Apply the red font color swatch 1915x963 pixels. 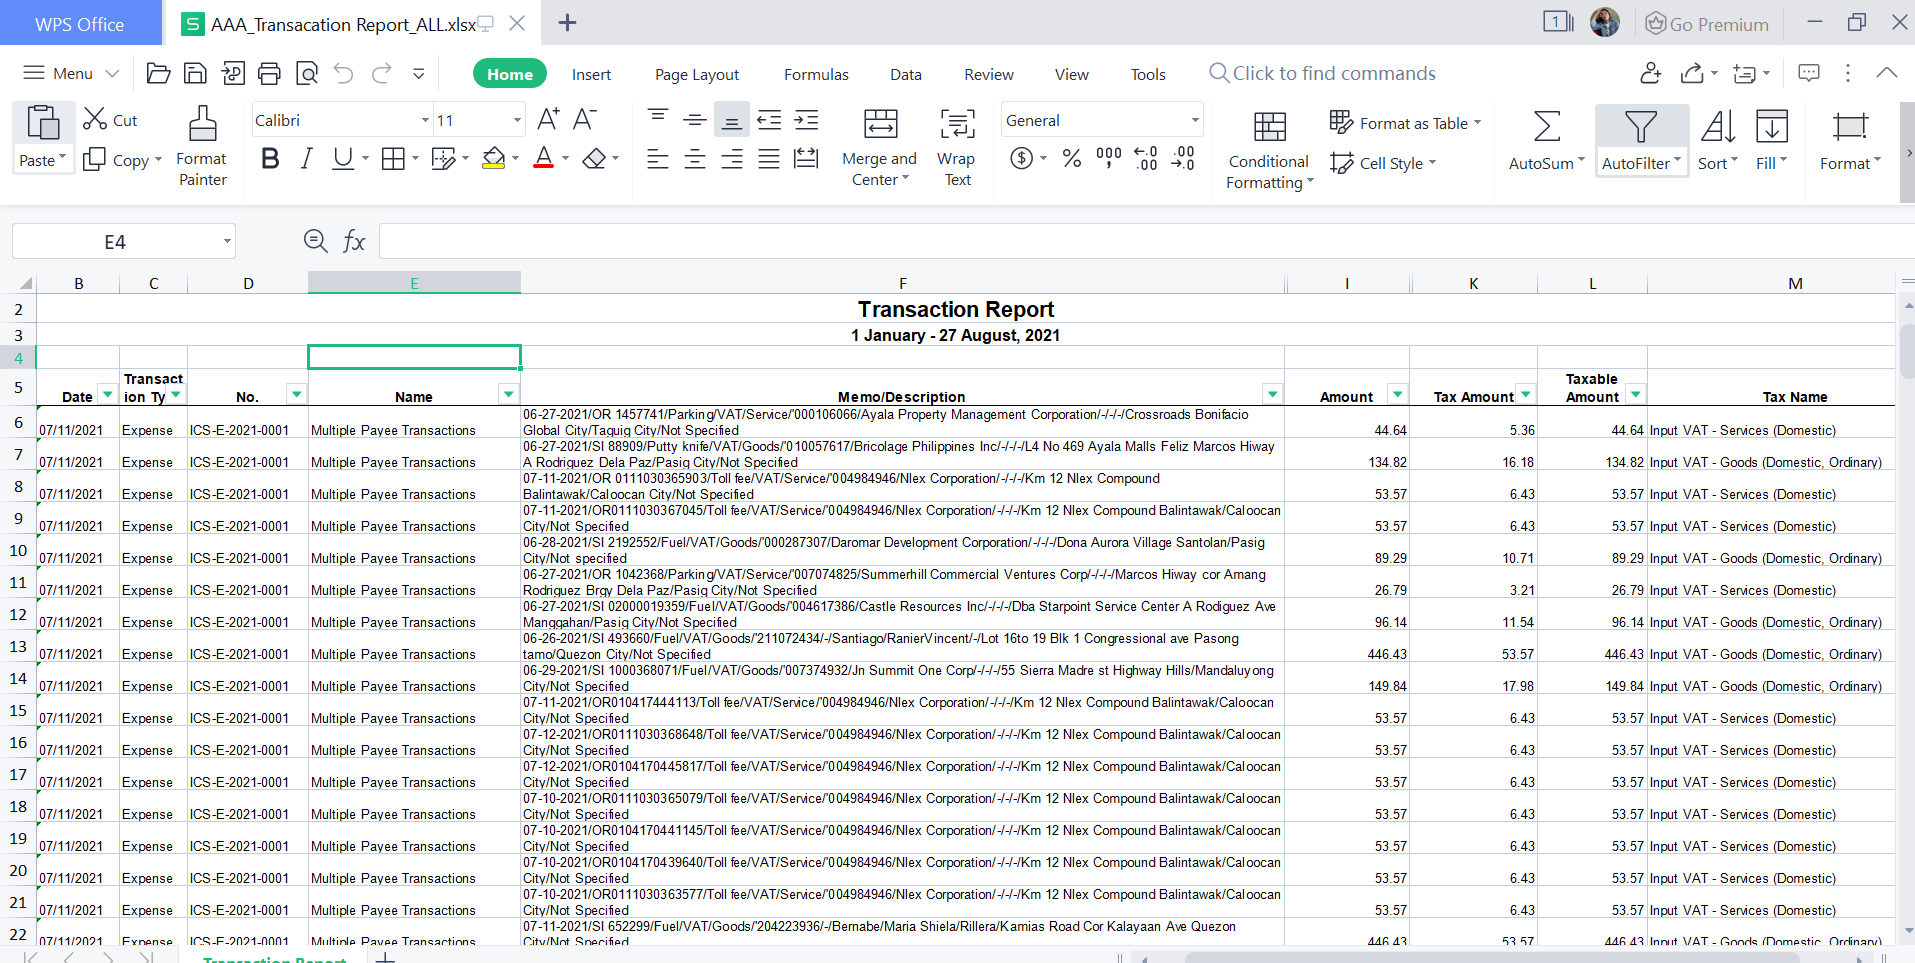pyautogui.click(x=544, y=159)
